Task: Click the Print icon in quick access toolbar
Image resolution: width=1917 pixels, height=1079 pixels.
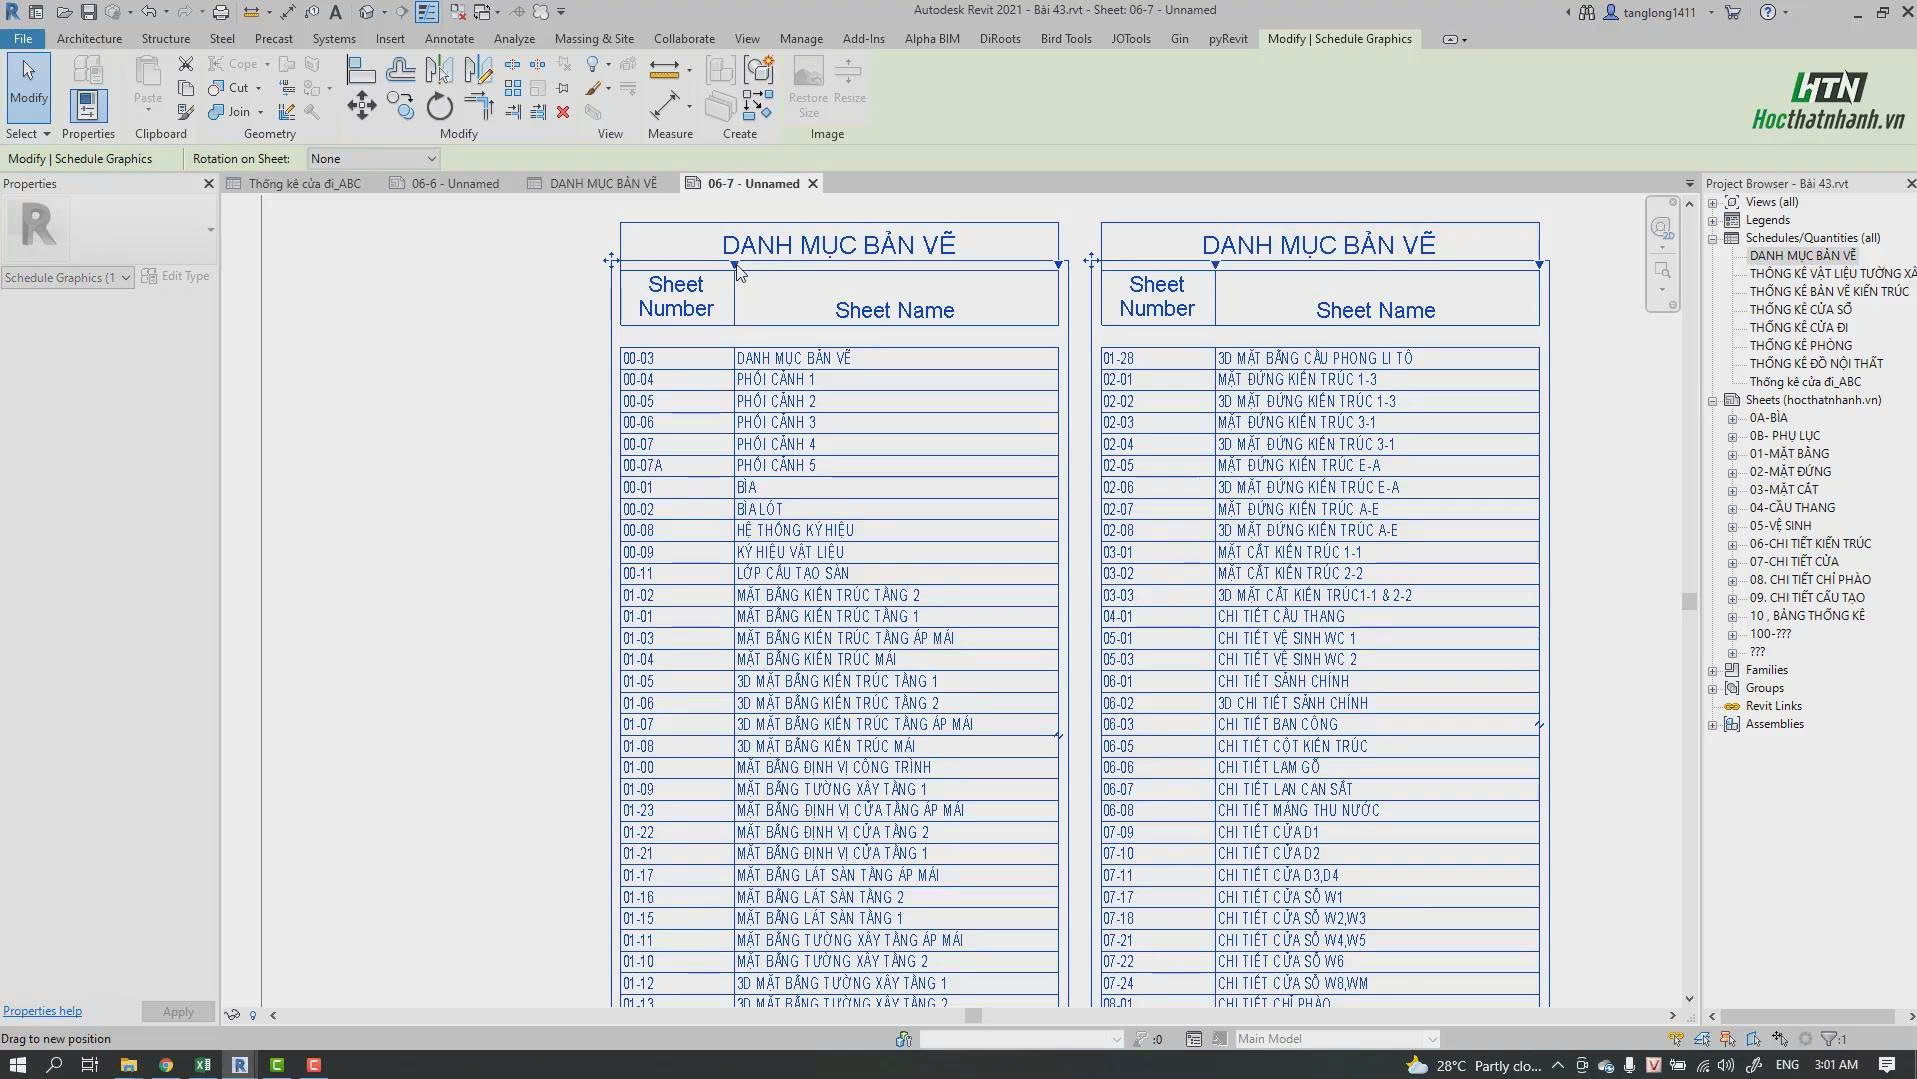Action: [x=220, y=12]
